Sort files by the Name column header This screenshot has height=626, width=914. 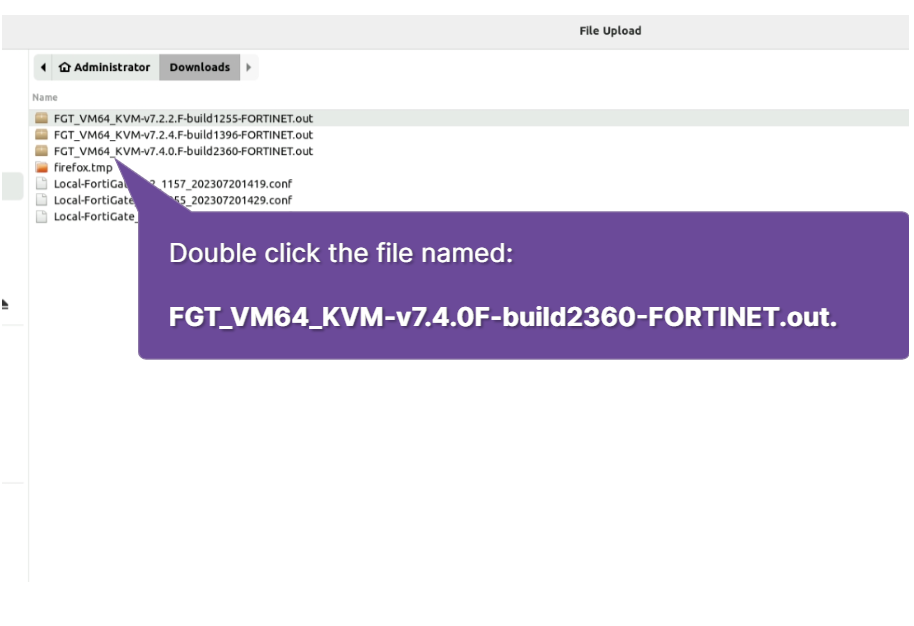(x=45, y=97)
